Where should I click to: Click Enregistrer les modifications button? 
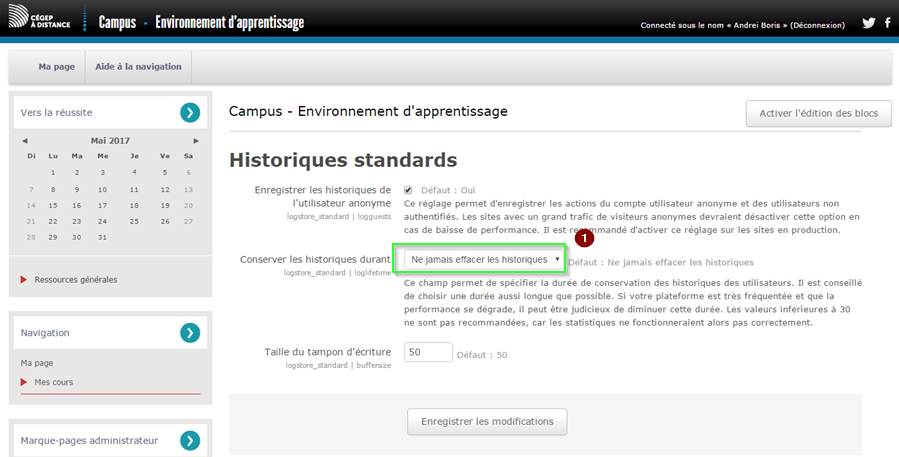click(x=487, y=422)
